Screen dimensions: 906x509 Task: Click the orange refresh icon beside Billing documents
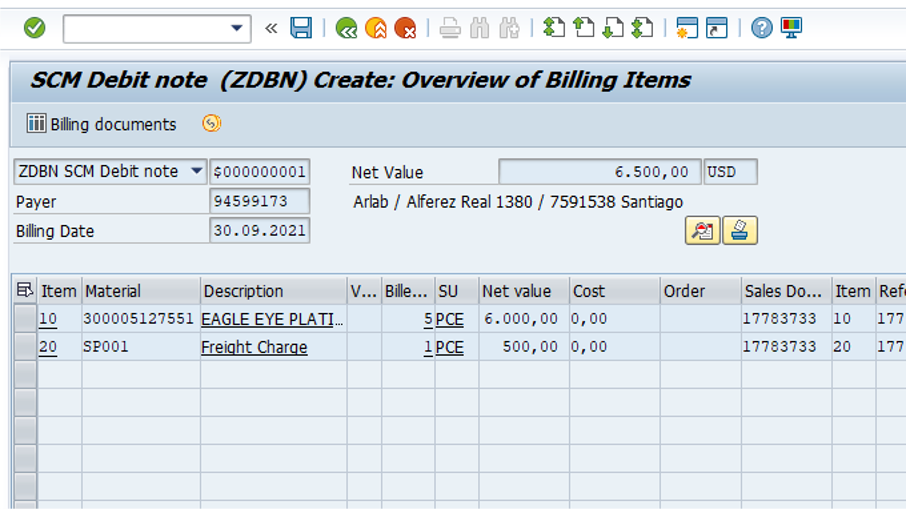211,123
